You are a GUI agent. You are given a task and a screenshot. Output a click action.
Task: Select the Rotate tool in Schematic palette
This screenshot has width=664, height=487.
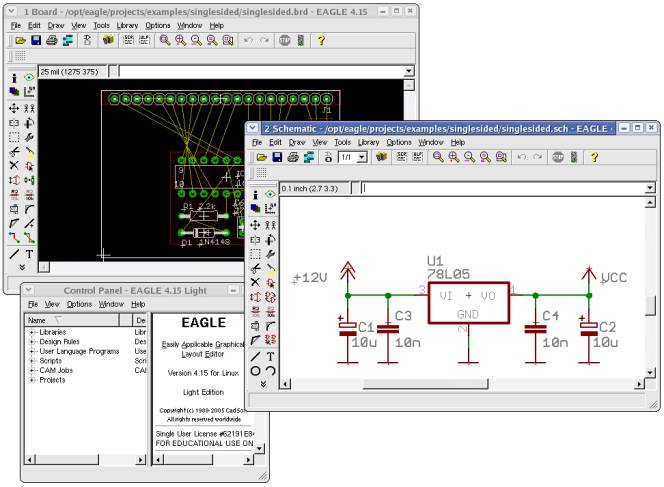point(270,240)
